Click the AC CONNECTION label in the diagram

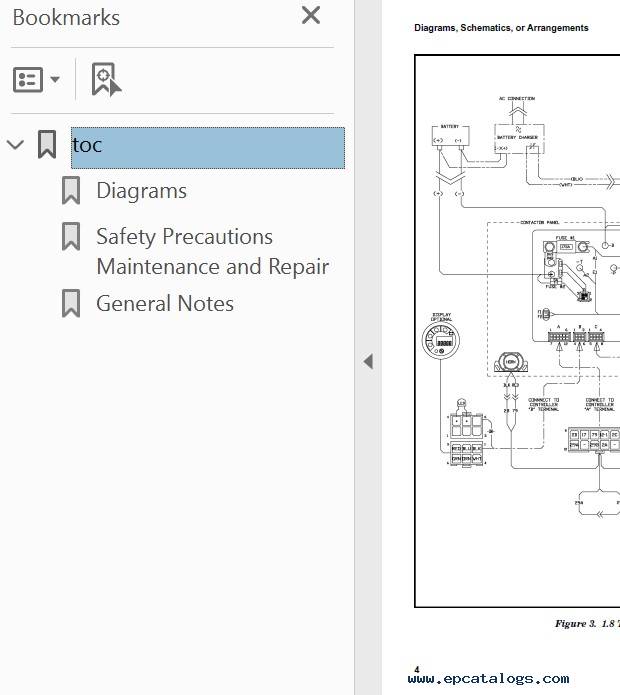[x=517, y=98]
